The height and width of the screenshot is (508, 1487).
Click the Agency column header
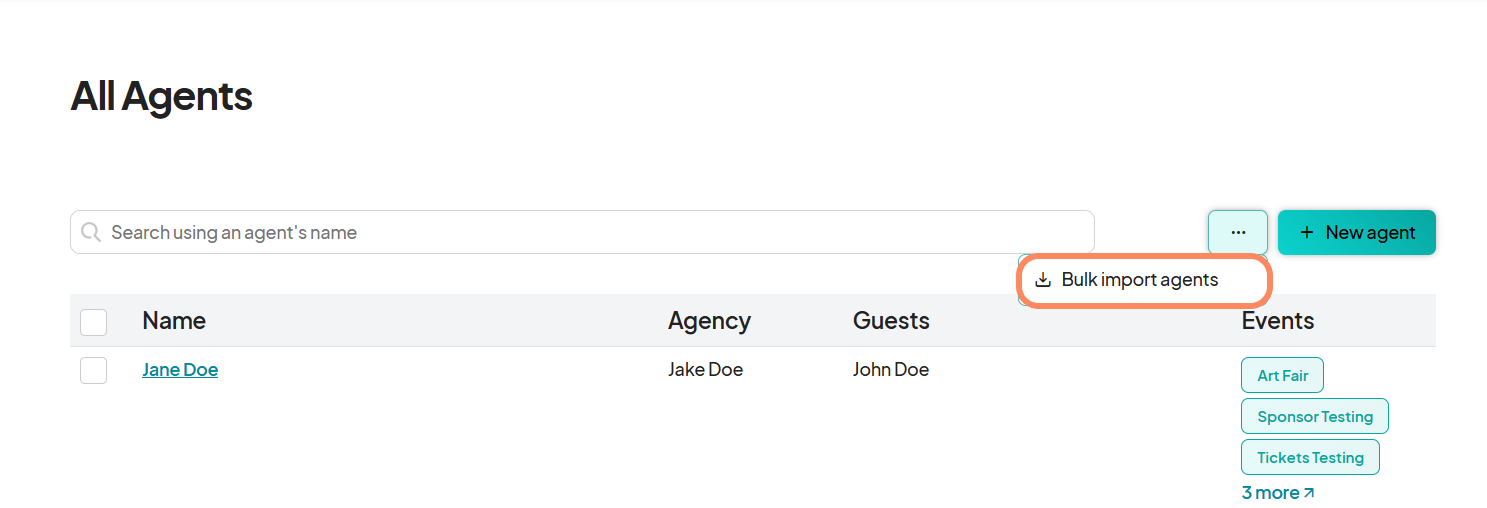709,321
